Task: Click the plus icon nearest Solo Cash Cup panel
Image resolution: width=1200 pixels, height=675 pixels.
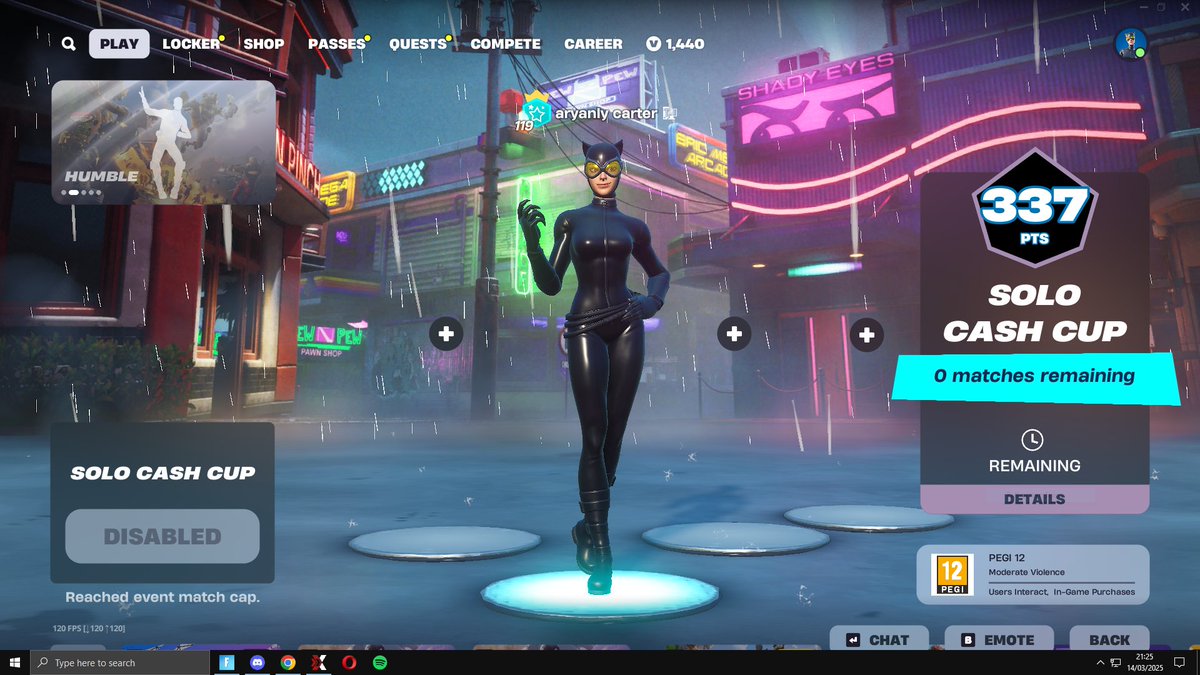Action: tap(867, 334)
